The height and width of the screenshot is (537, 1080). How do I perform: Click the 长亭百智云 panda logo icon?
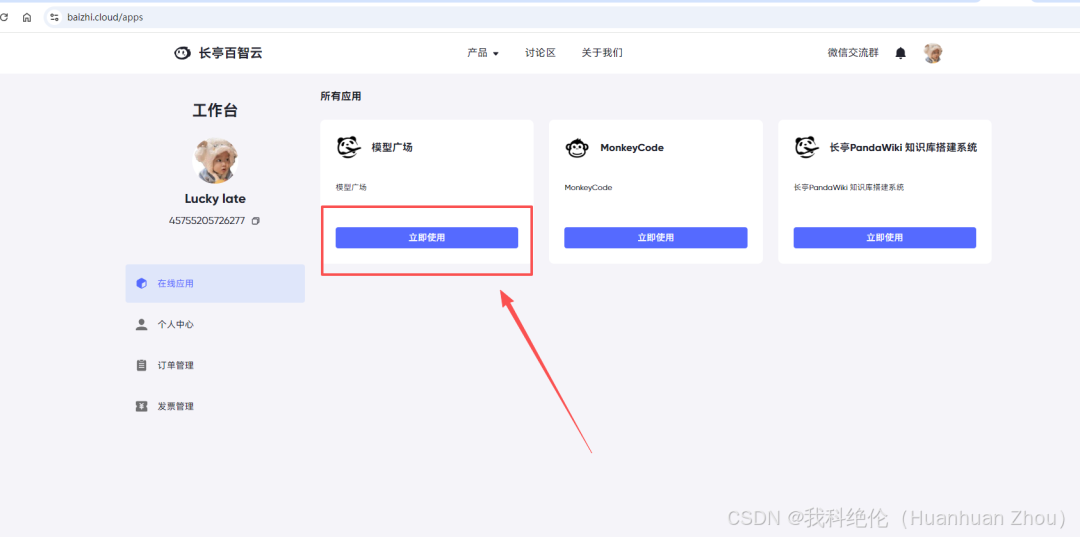[x=182, y=53]
